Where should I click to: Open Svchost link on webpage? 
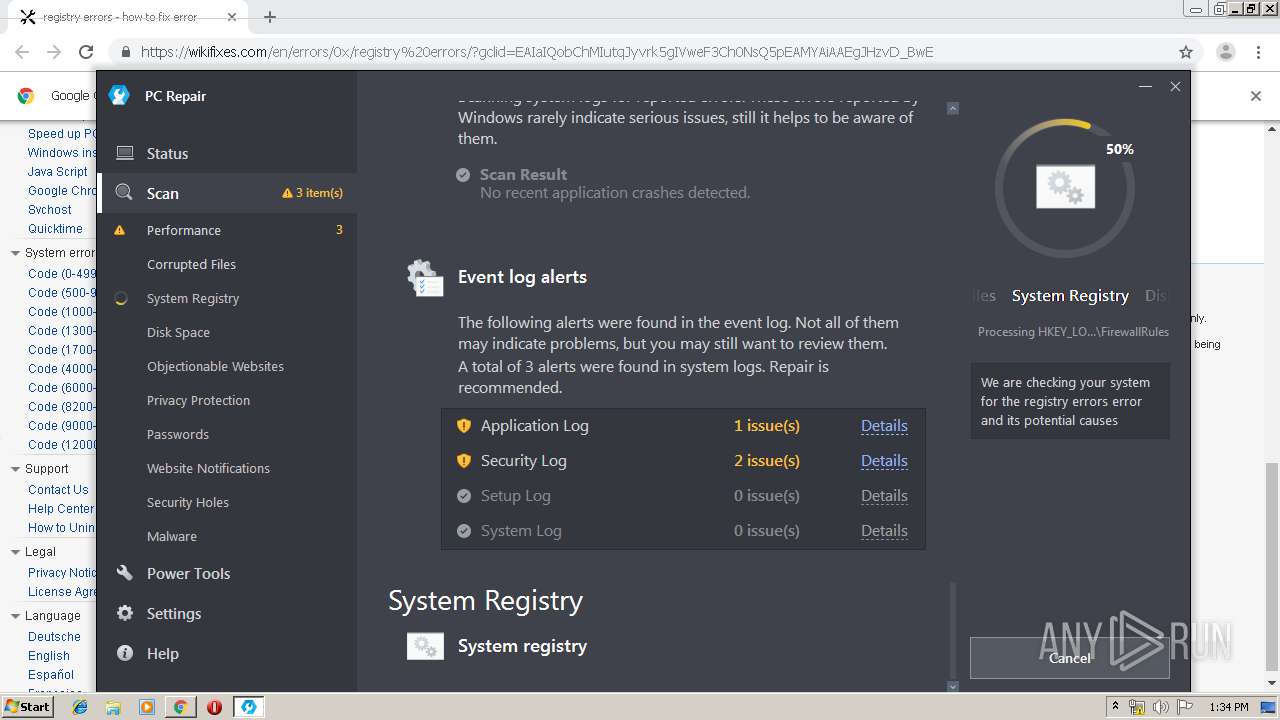pos(50,210)
